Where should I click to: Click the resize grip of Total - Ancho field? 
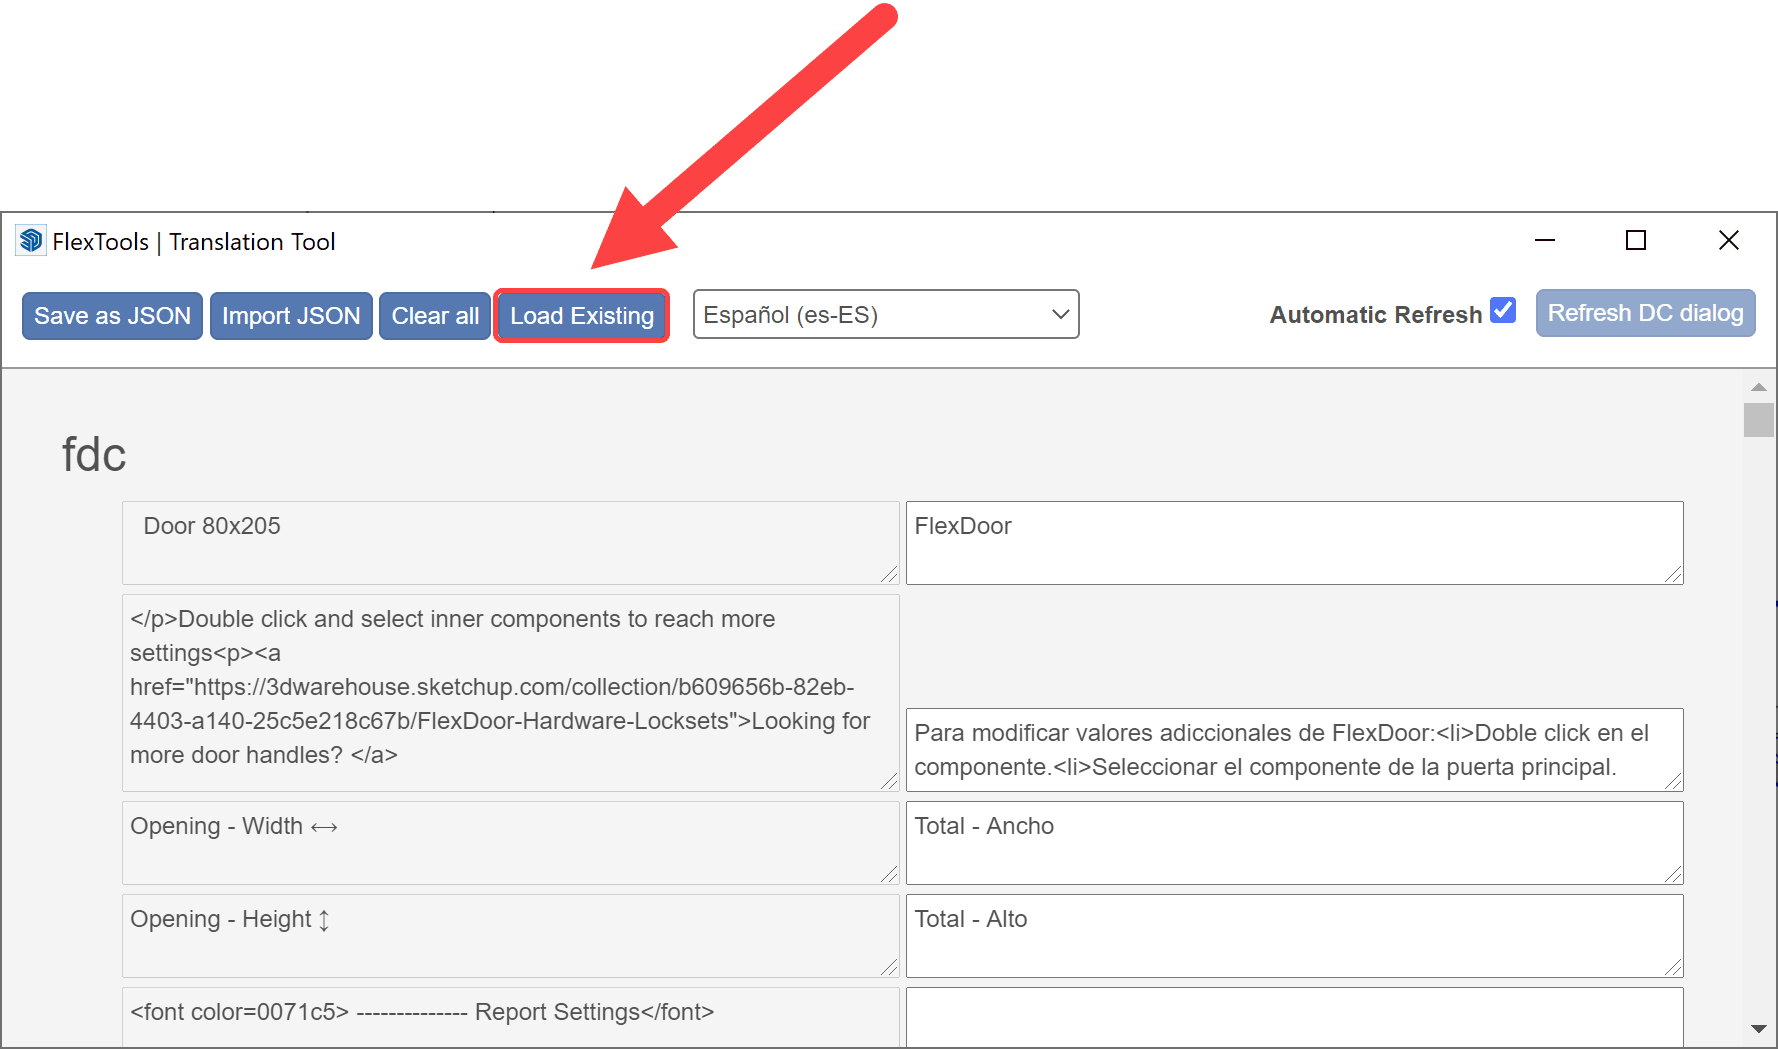(1673, 874)
